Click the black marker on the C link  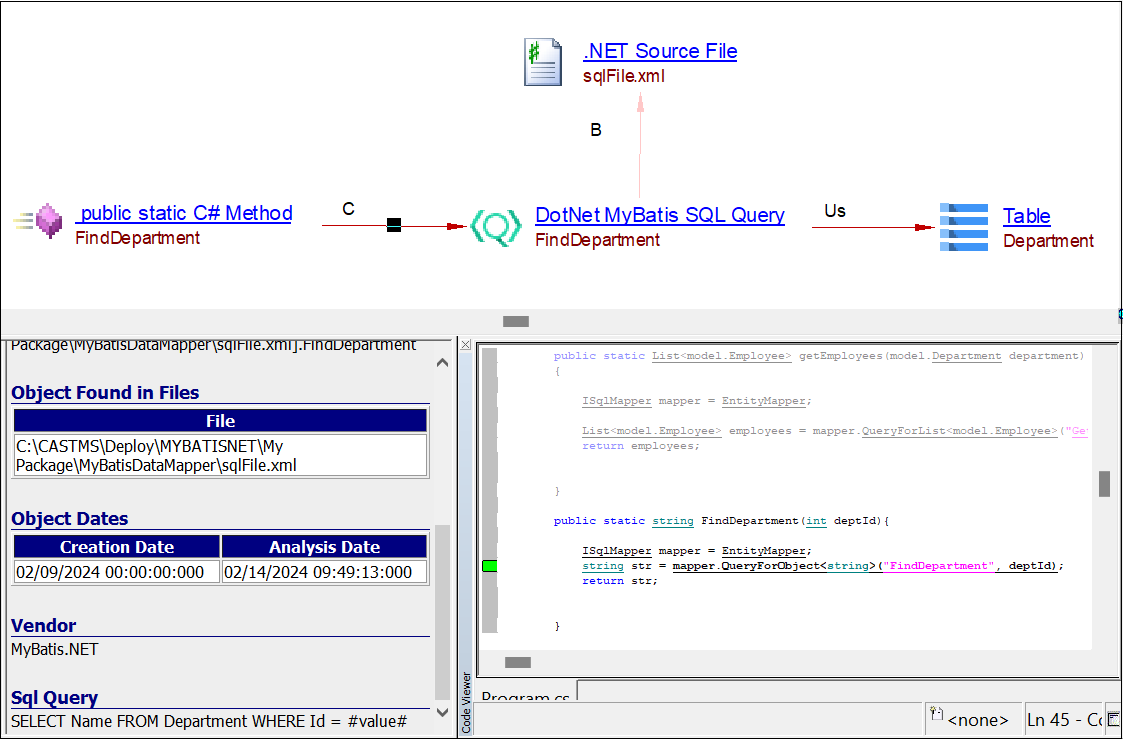tap(394, 226)
